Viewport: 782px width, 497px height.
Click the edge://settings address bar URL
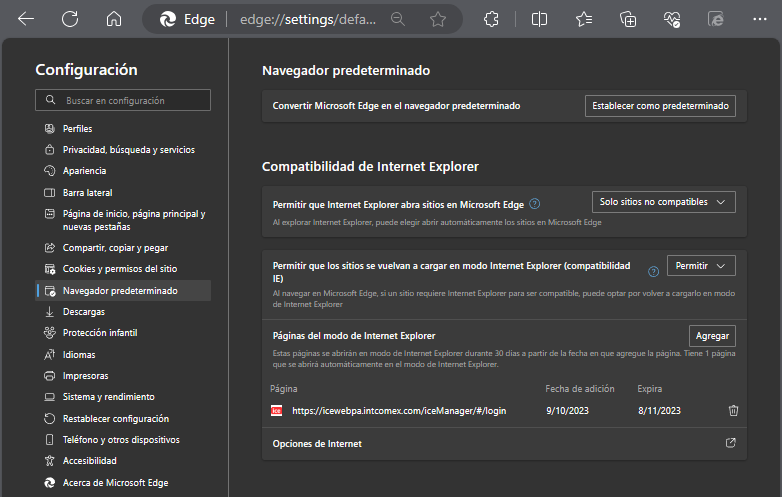308,19
